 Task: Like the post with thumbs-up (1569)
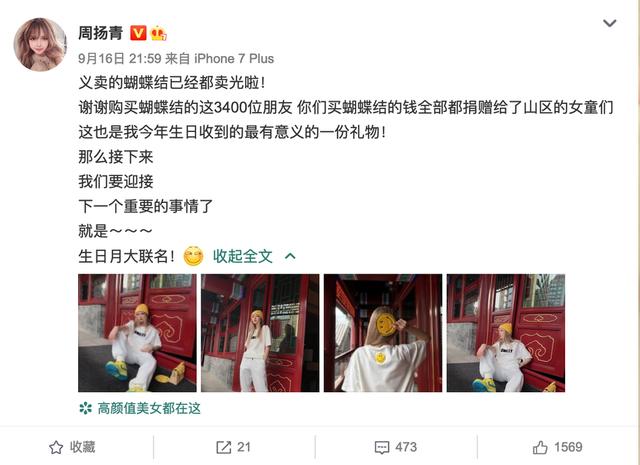557,447
